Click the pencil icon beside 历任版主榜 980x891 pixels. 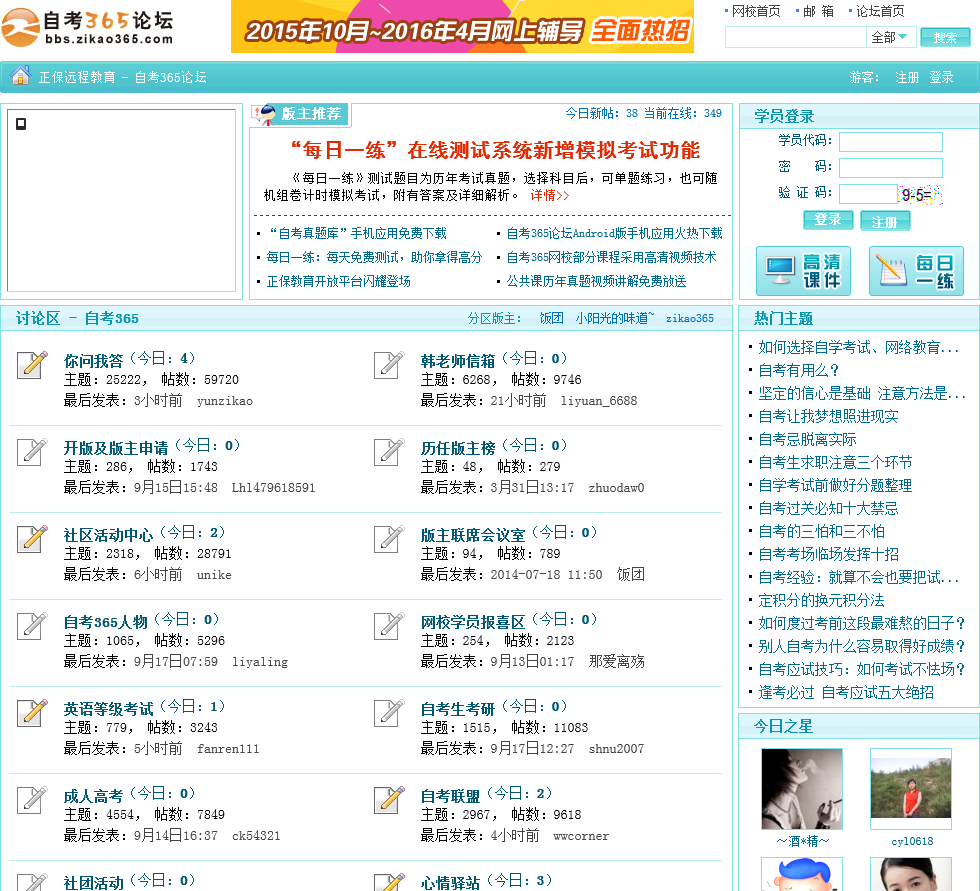tap(389, 452)
